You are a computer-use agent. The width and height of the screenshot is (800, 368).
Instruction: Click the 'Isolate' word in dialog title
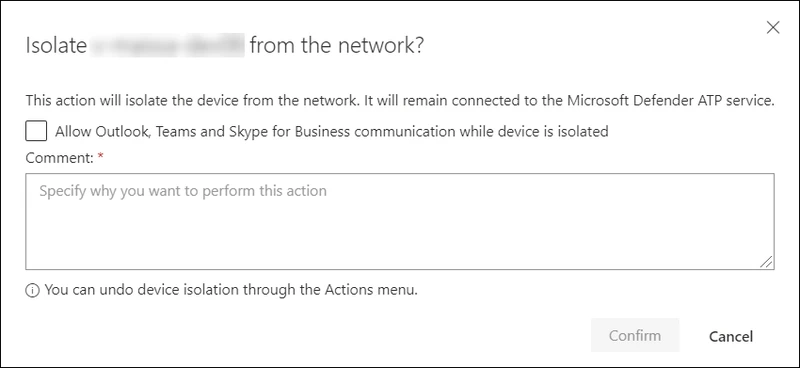coord(56,46)
